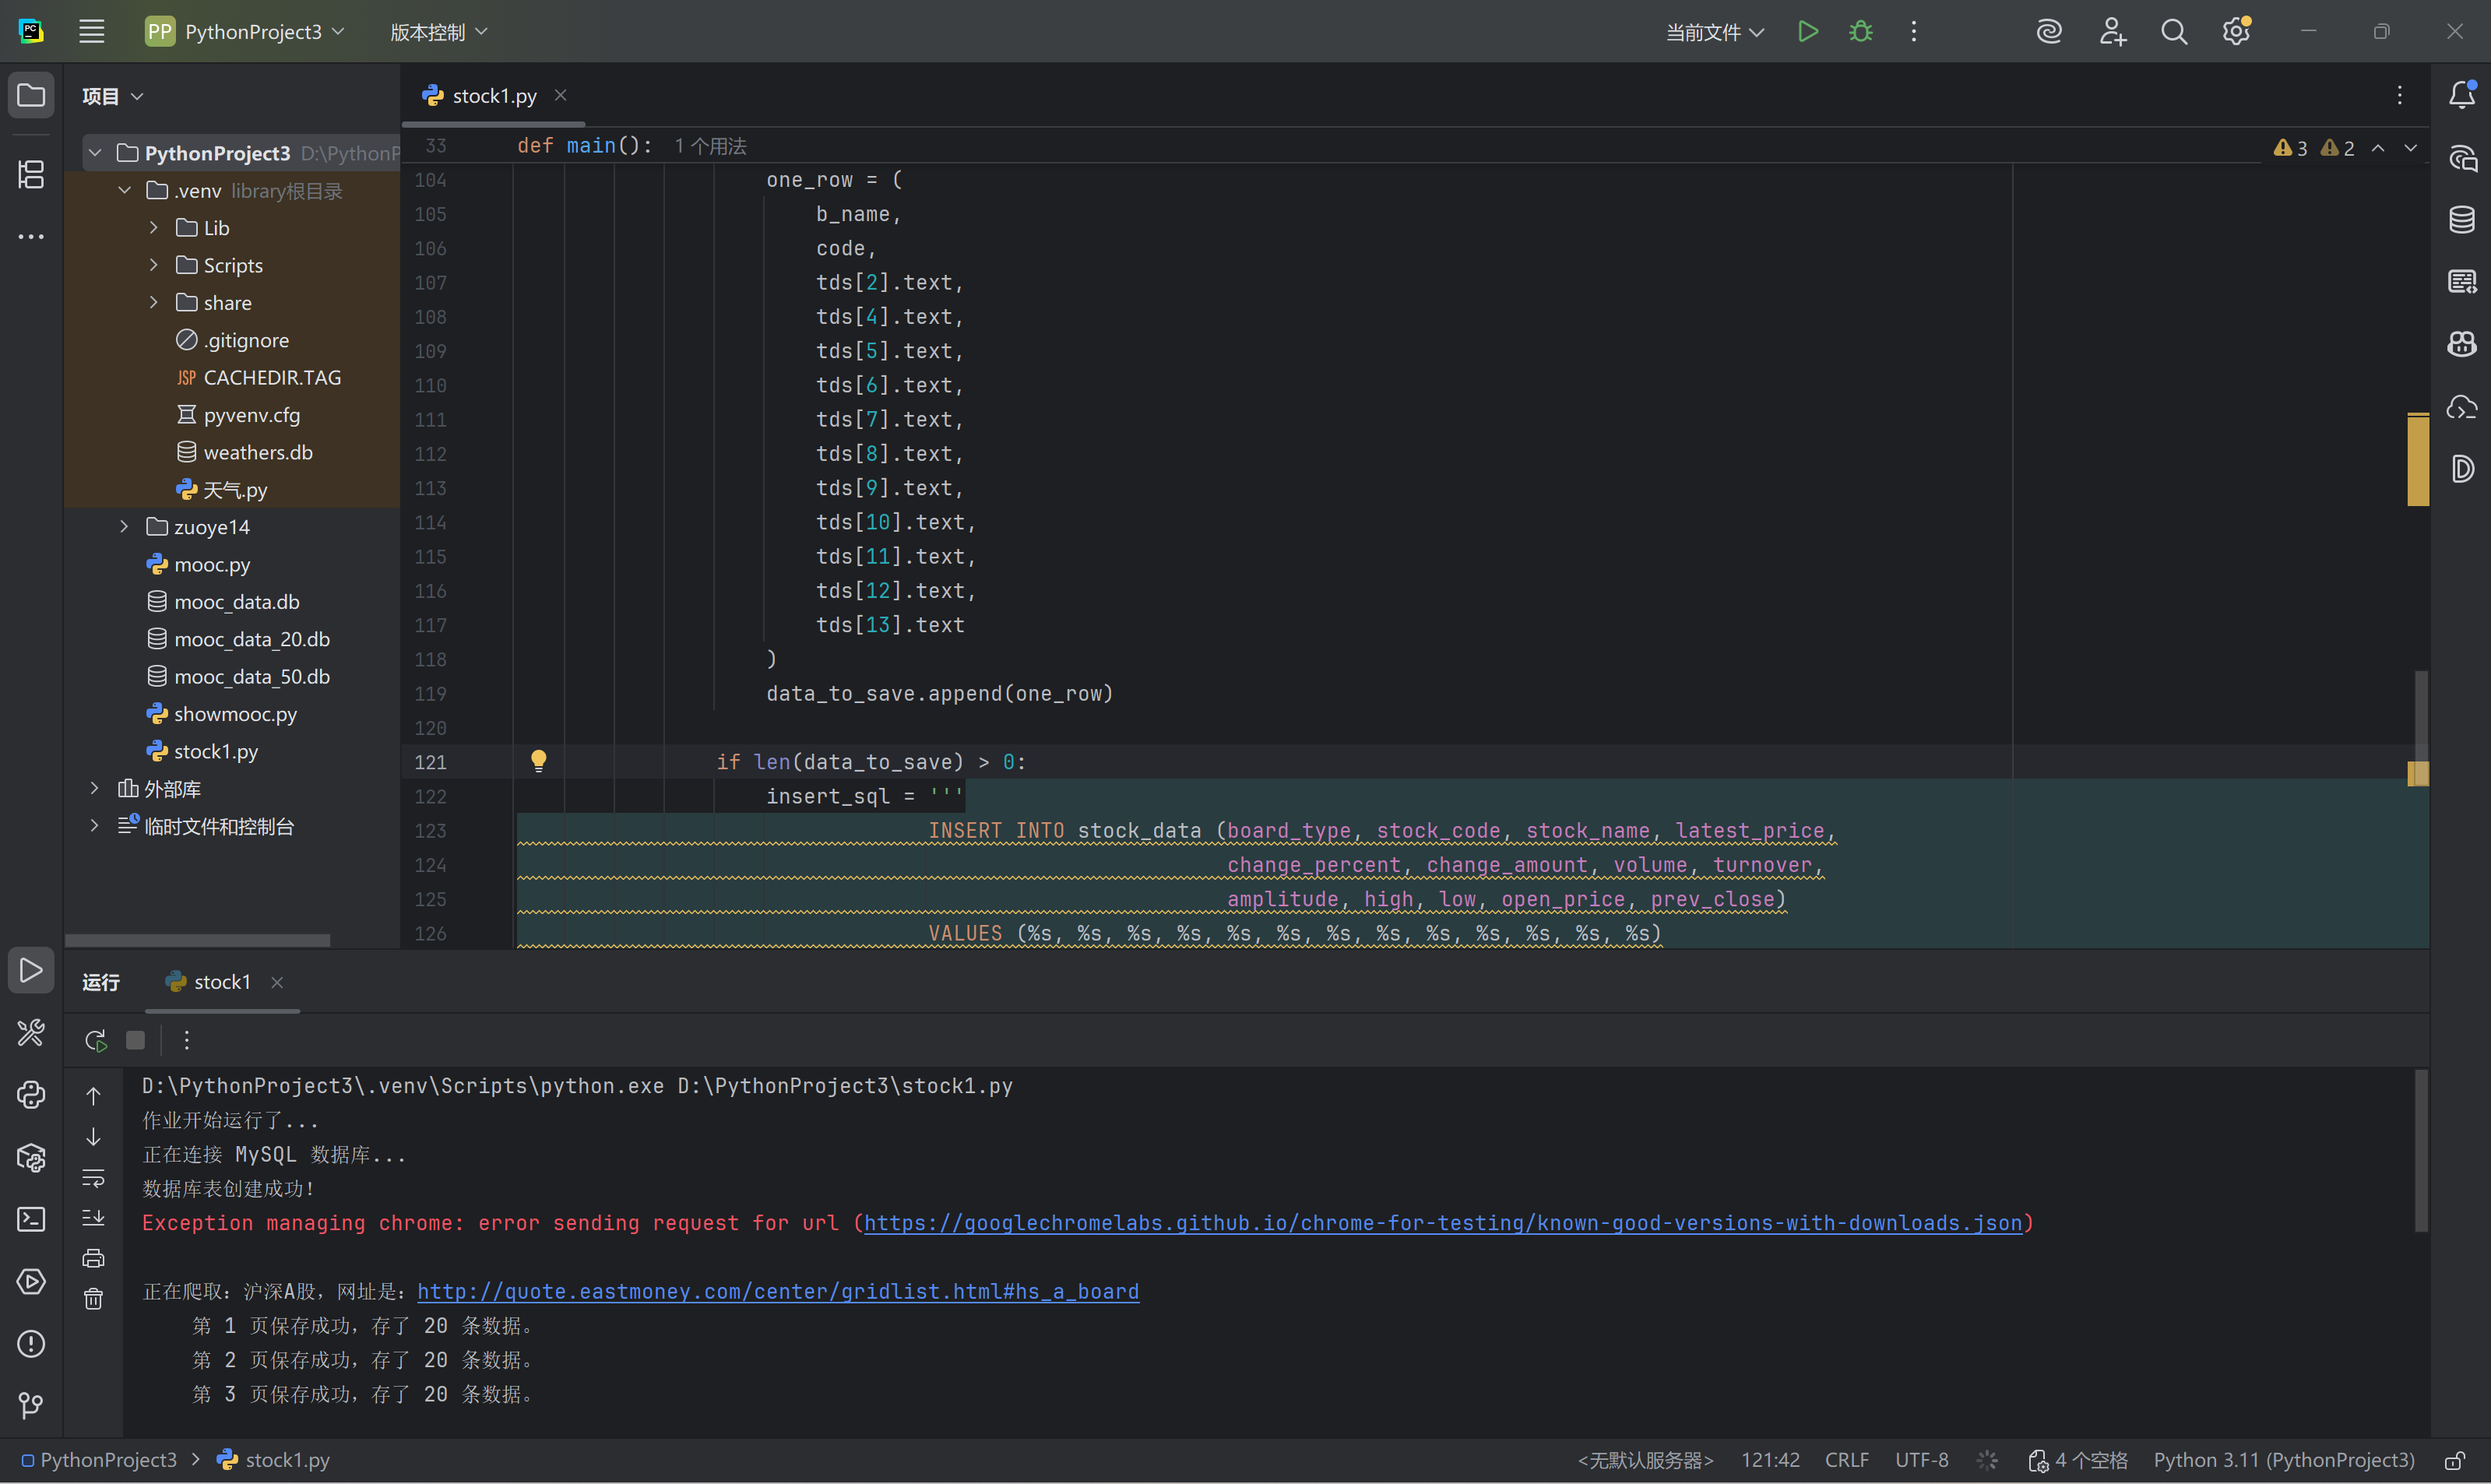Open the Git version control tool window
2491x1484 pixels.
pyautogui.click(x=31, y=1405)
